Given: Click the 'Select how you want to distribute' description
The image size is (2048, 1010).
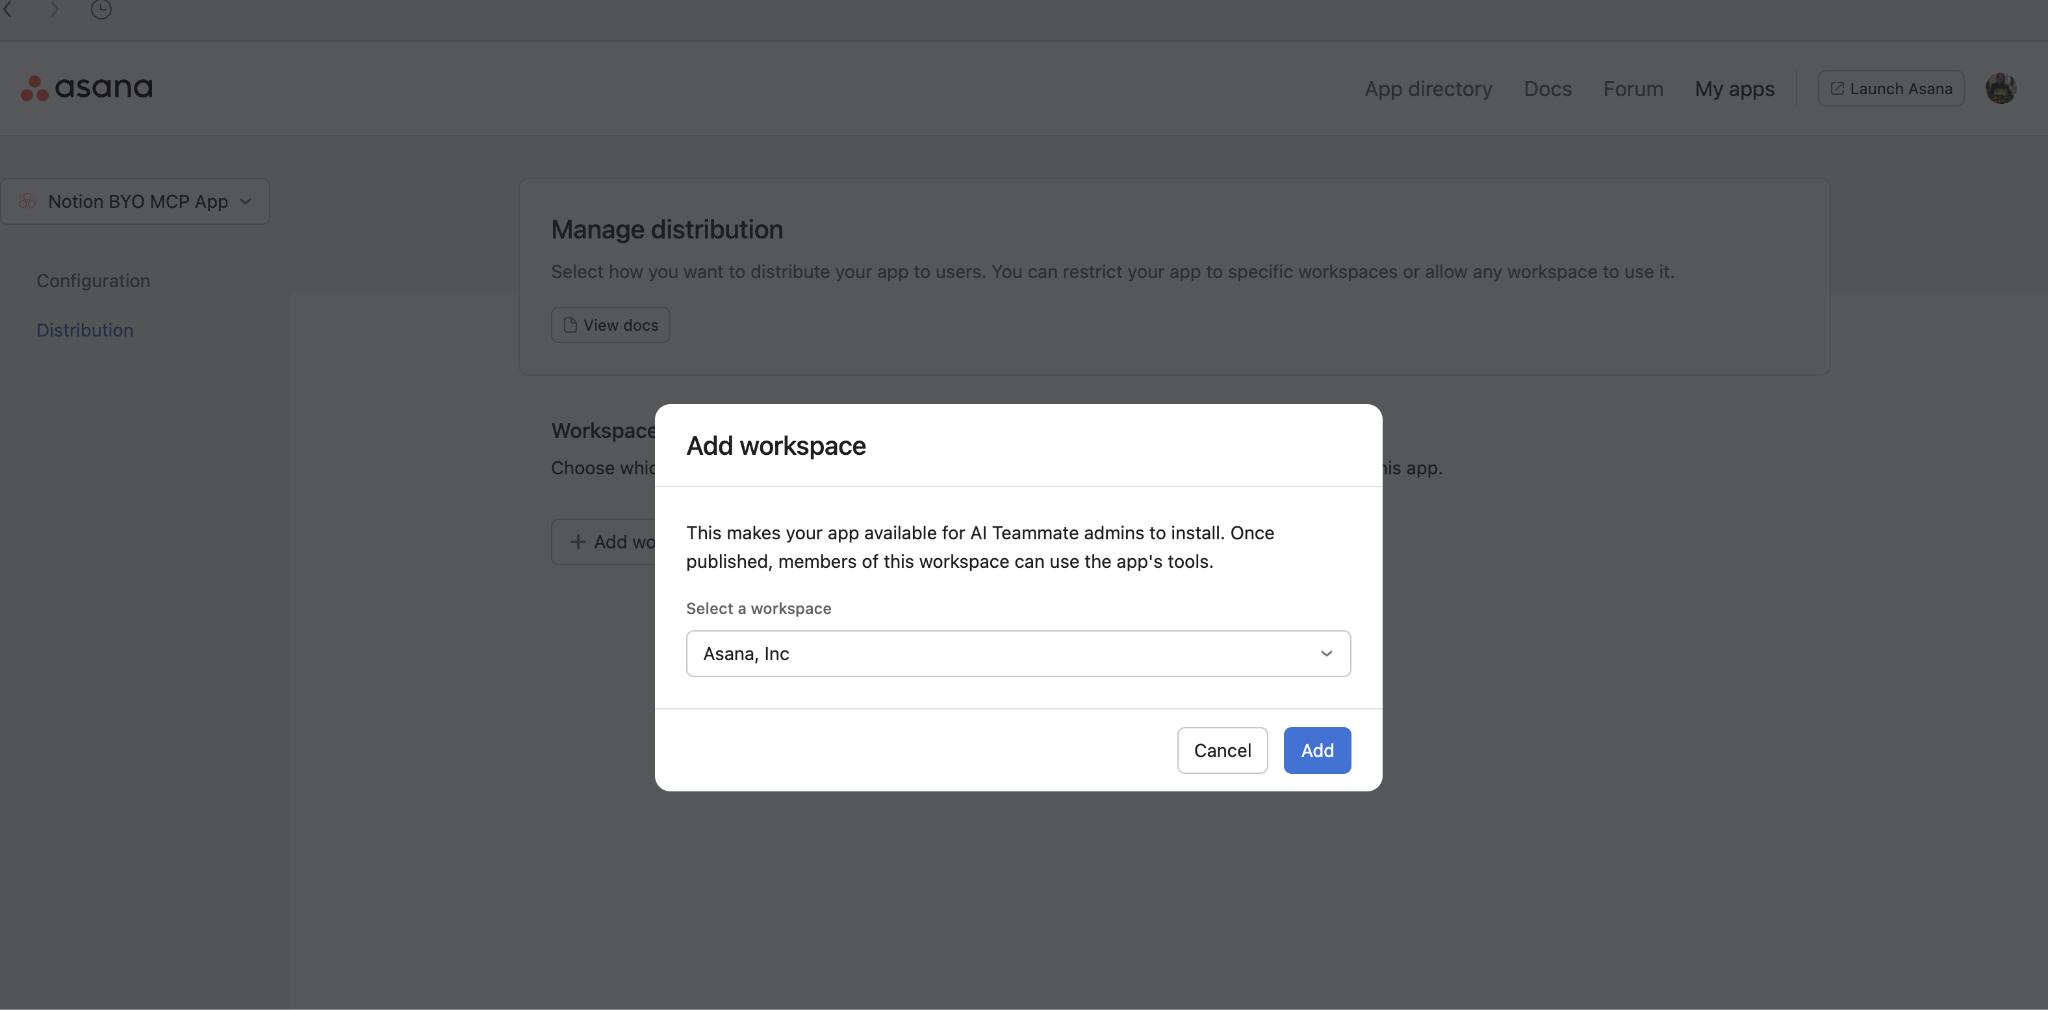Looking at the screenshot, I should [x=1113, y=271].
